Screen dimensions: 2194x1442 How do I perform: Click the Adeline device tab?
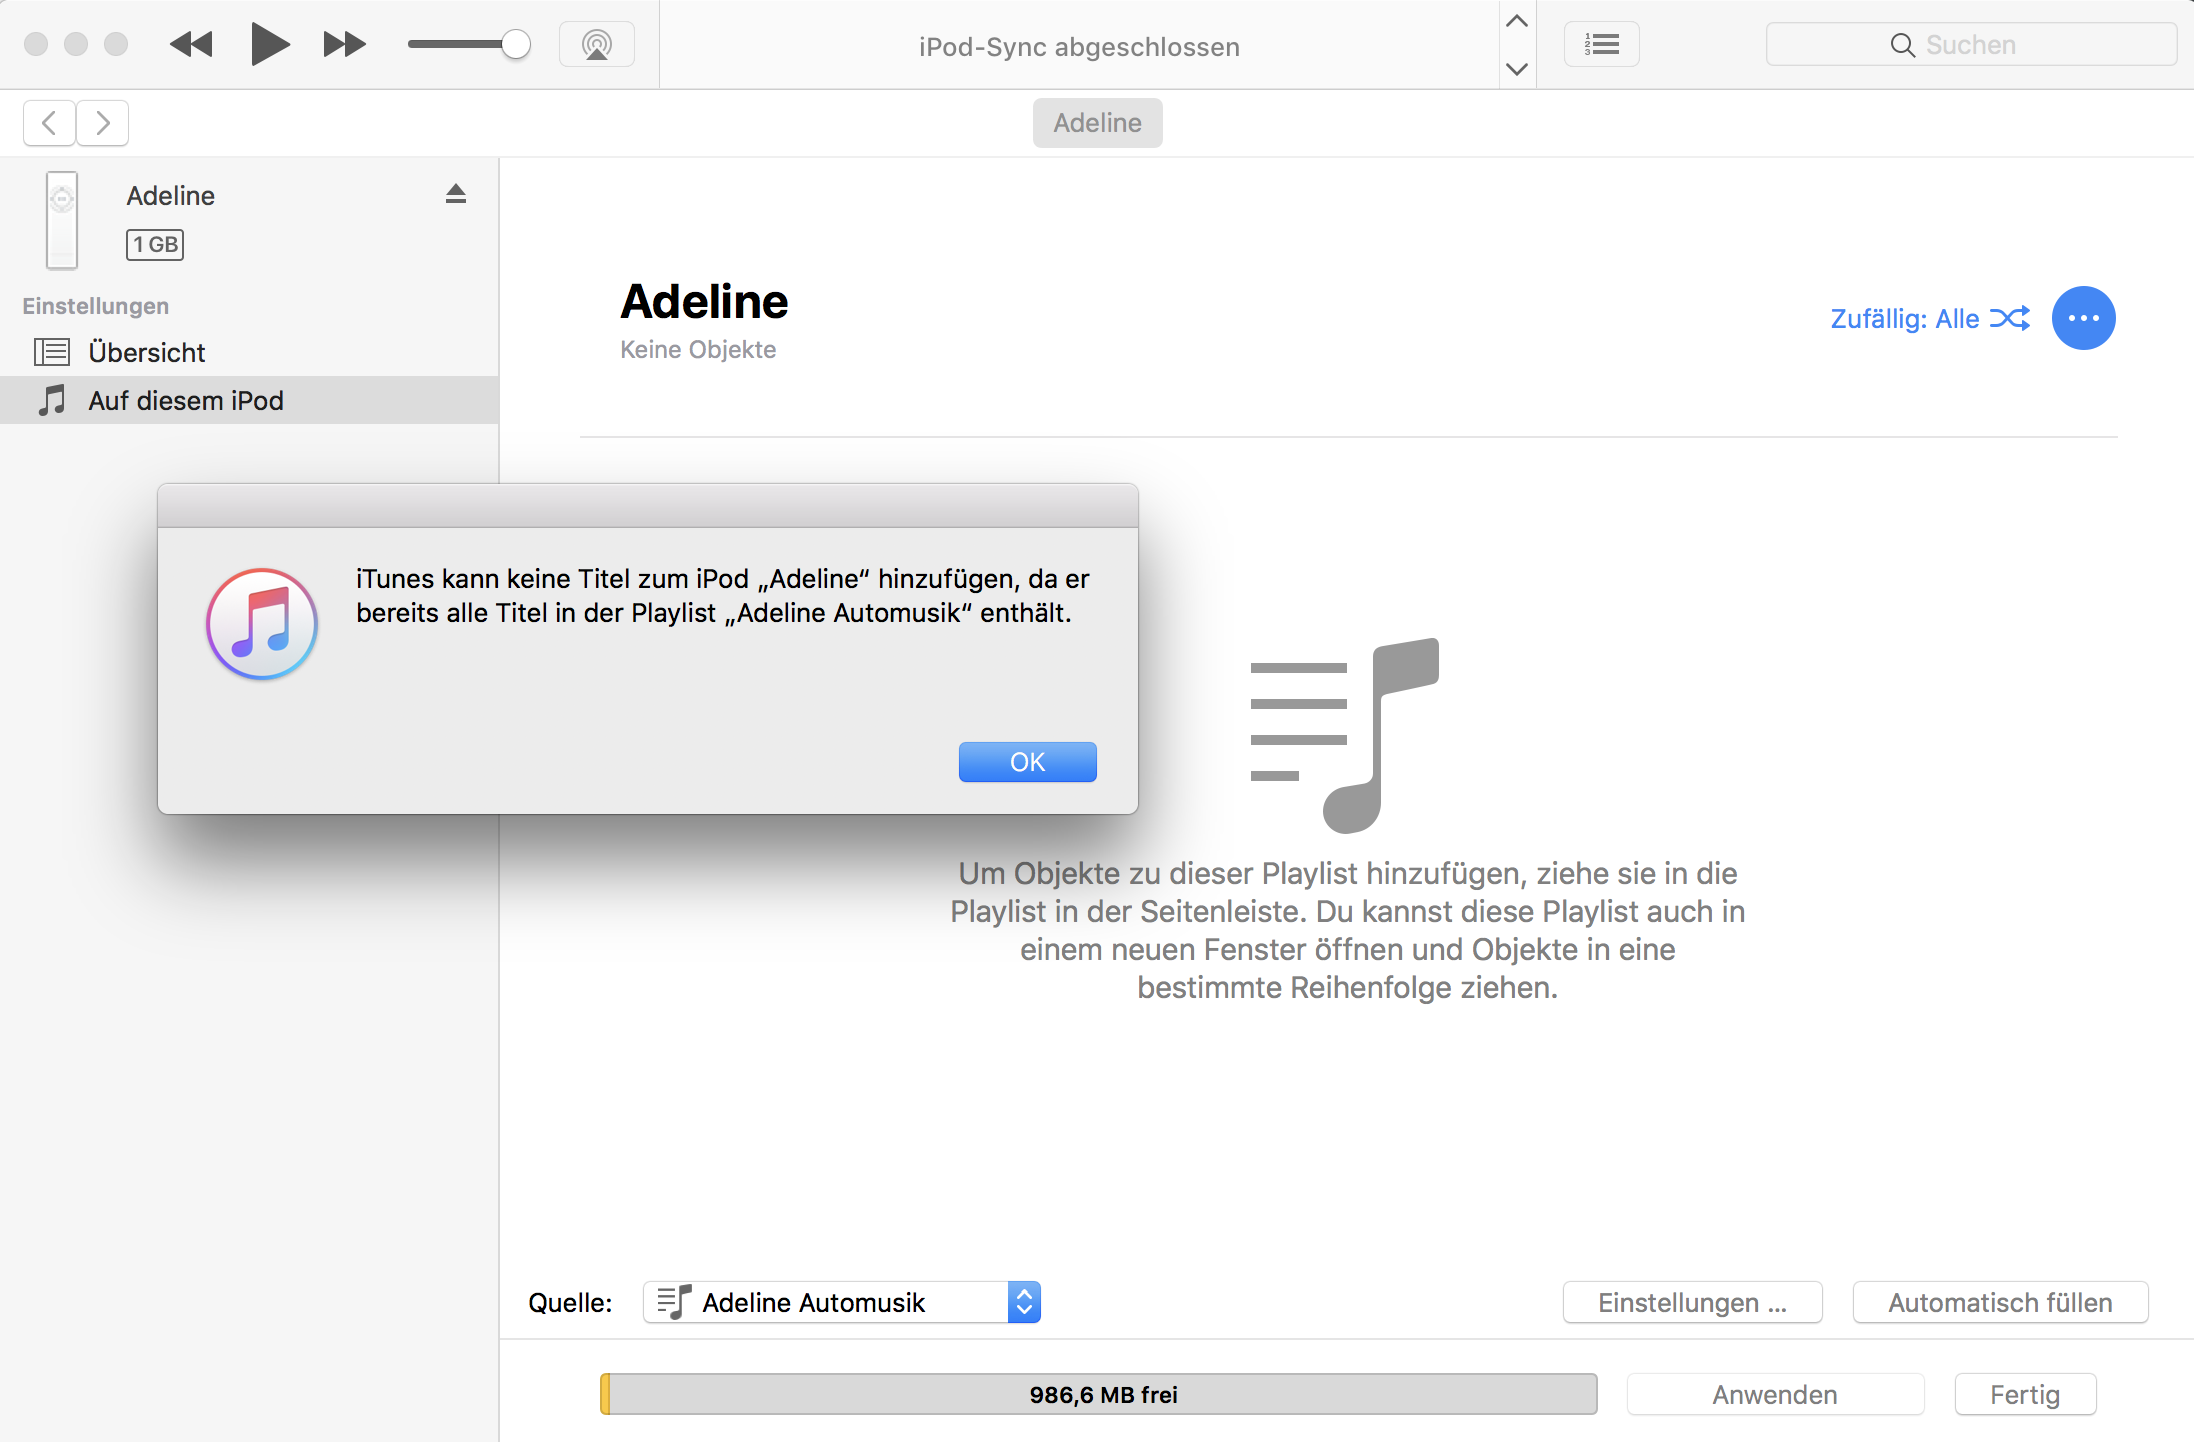(1097, 123)
